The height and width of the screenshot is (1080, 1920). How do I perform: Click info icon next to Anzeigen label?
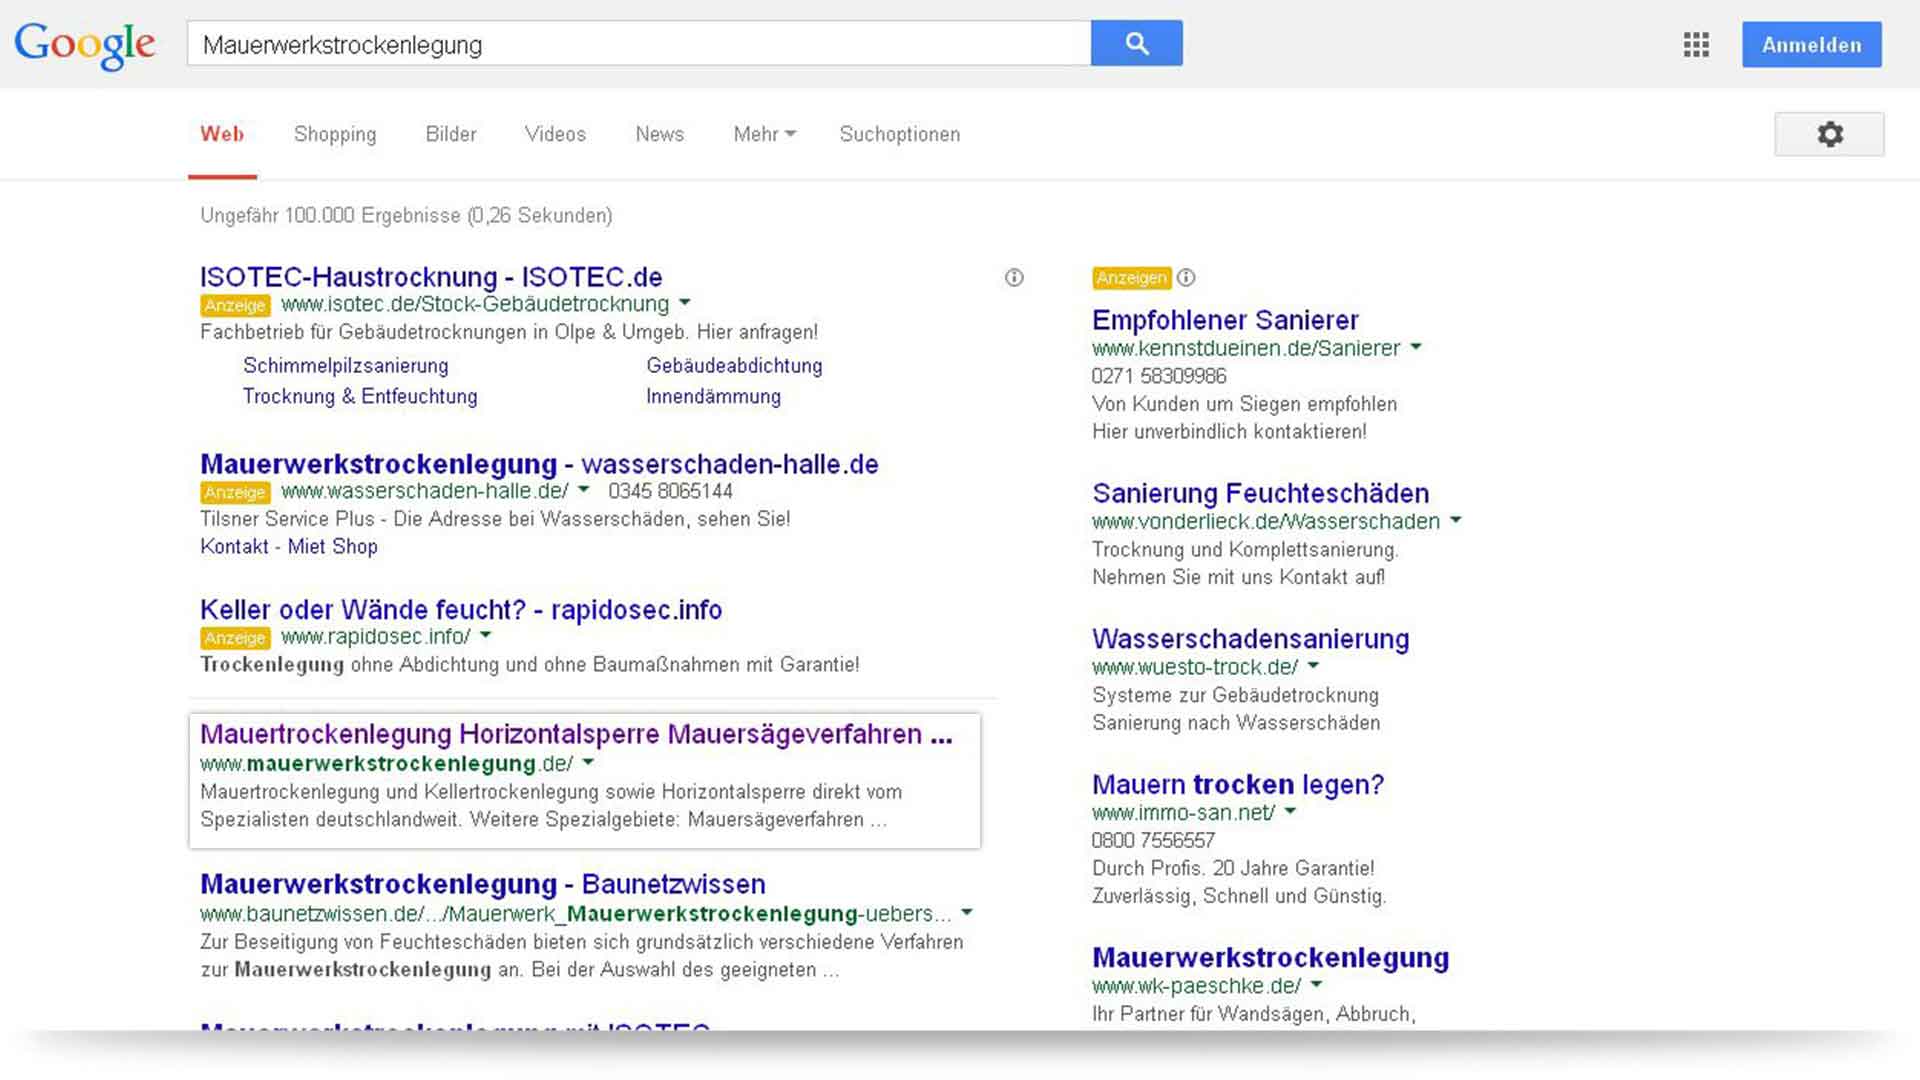[1186, 278]
